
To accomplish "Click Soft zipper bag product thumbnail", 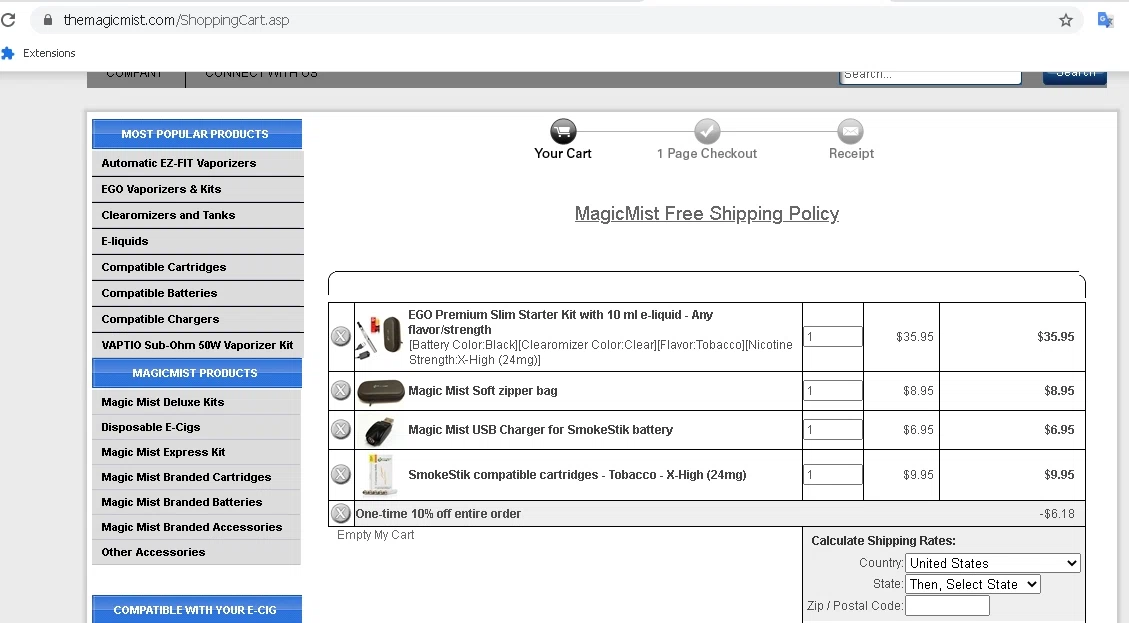I will point(381,391).
